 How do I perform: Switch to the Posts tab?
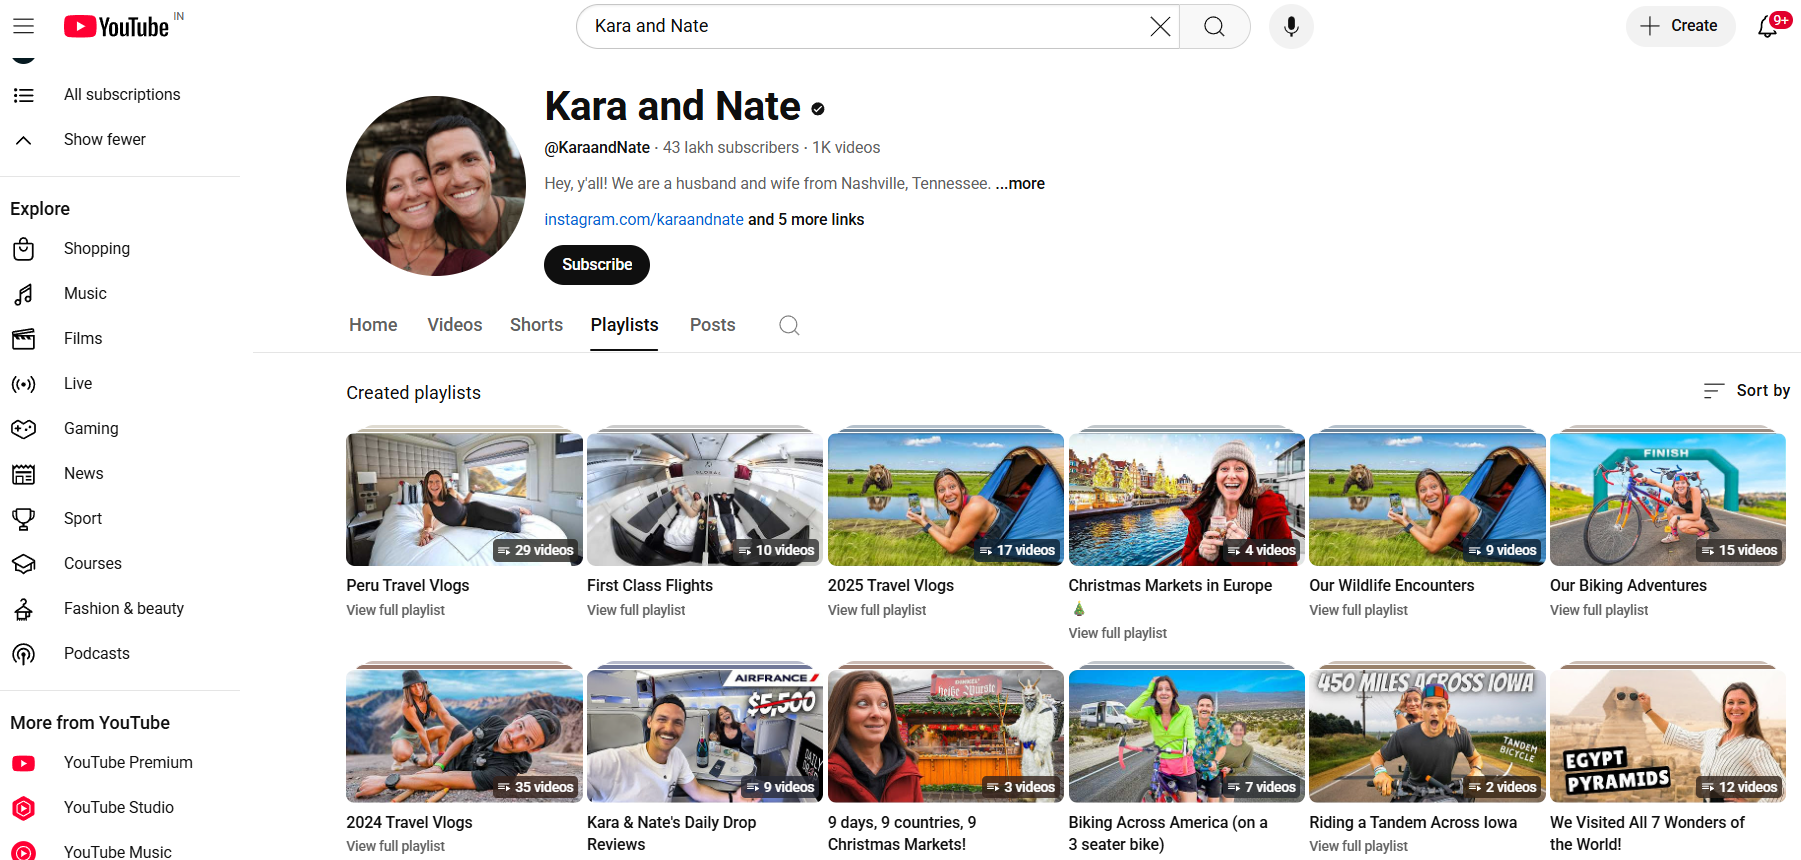click(713, 325)
